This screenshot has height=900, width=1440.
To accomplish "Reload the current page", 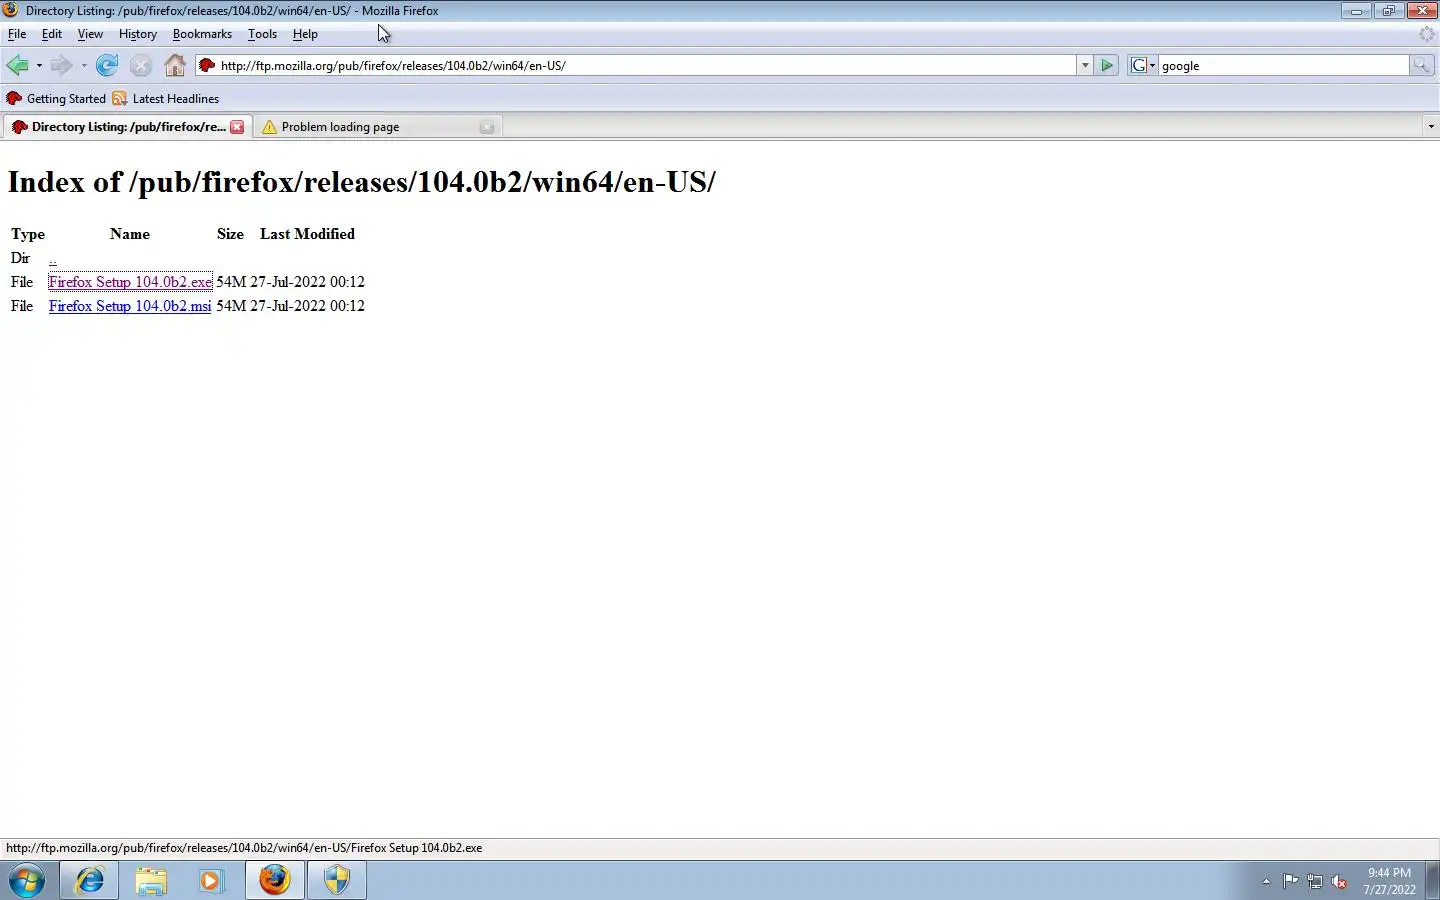I will [x=107, y=66].
